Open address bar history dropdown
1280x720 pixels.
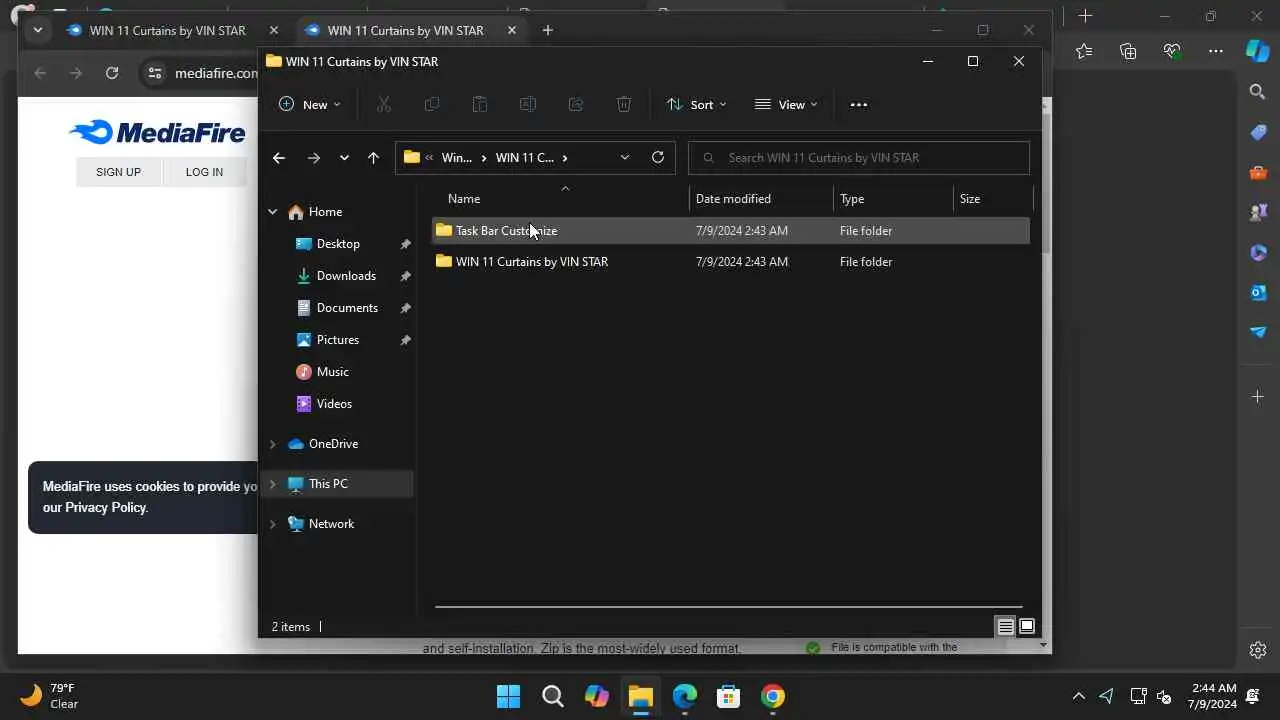625,157
